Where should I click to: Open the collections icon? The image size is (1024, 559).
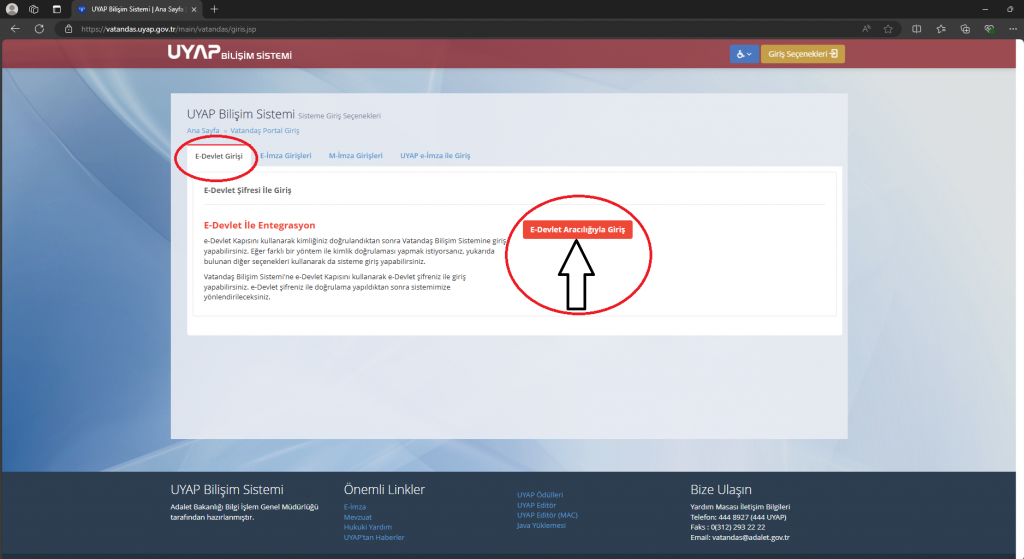point(965,29)
